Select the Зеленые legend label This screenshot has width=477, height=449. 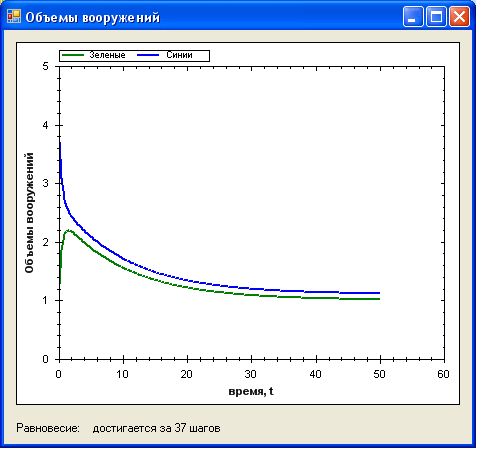click(107, 55)
